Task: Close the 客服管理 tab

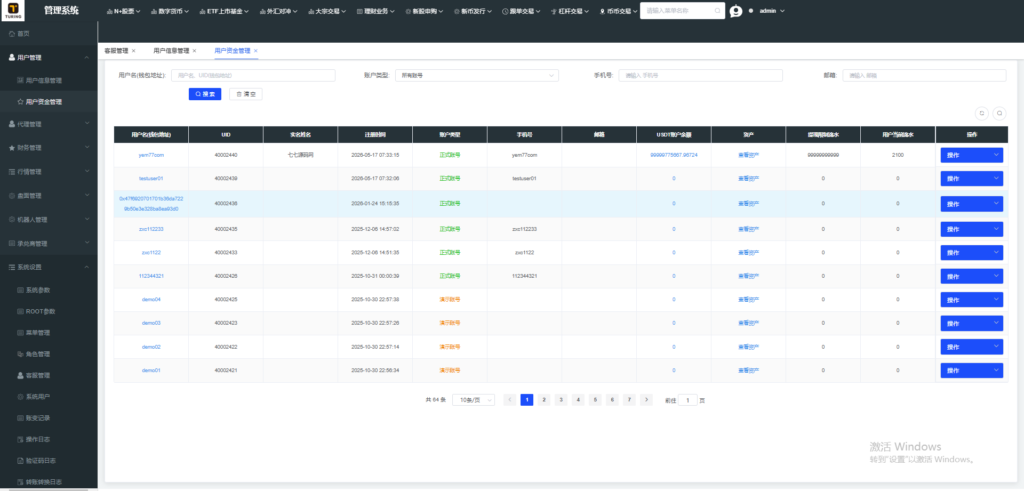Action: point(134,50)
